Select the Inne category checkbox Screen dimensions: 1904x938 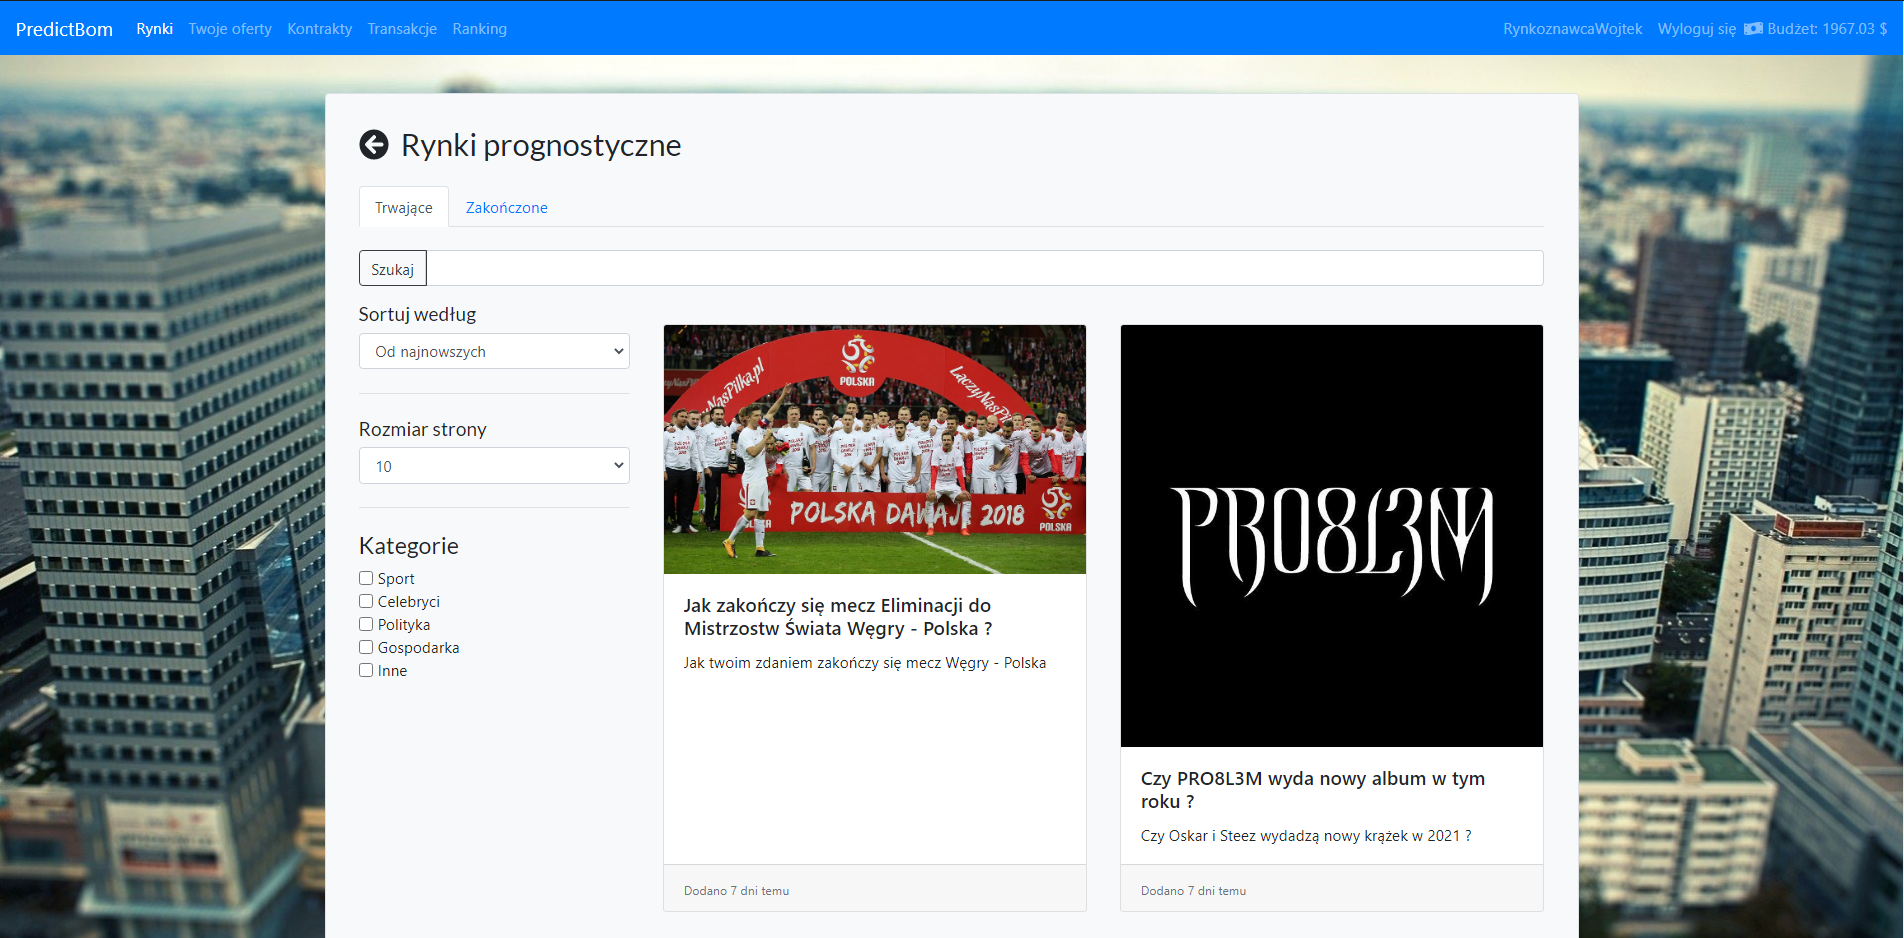[x=366, y=670]
